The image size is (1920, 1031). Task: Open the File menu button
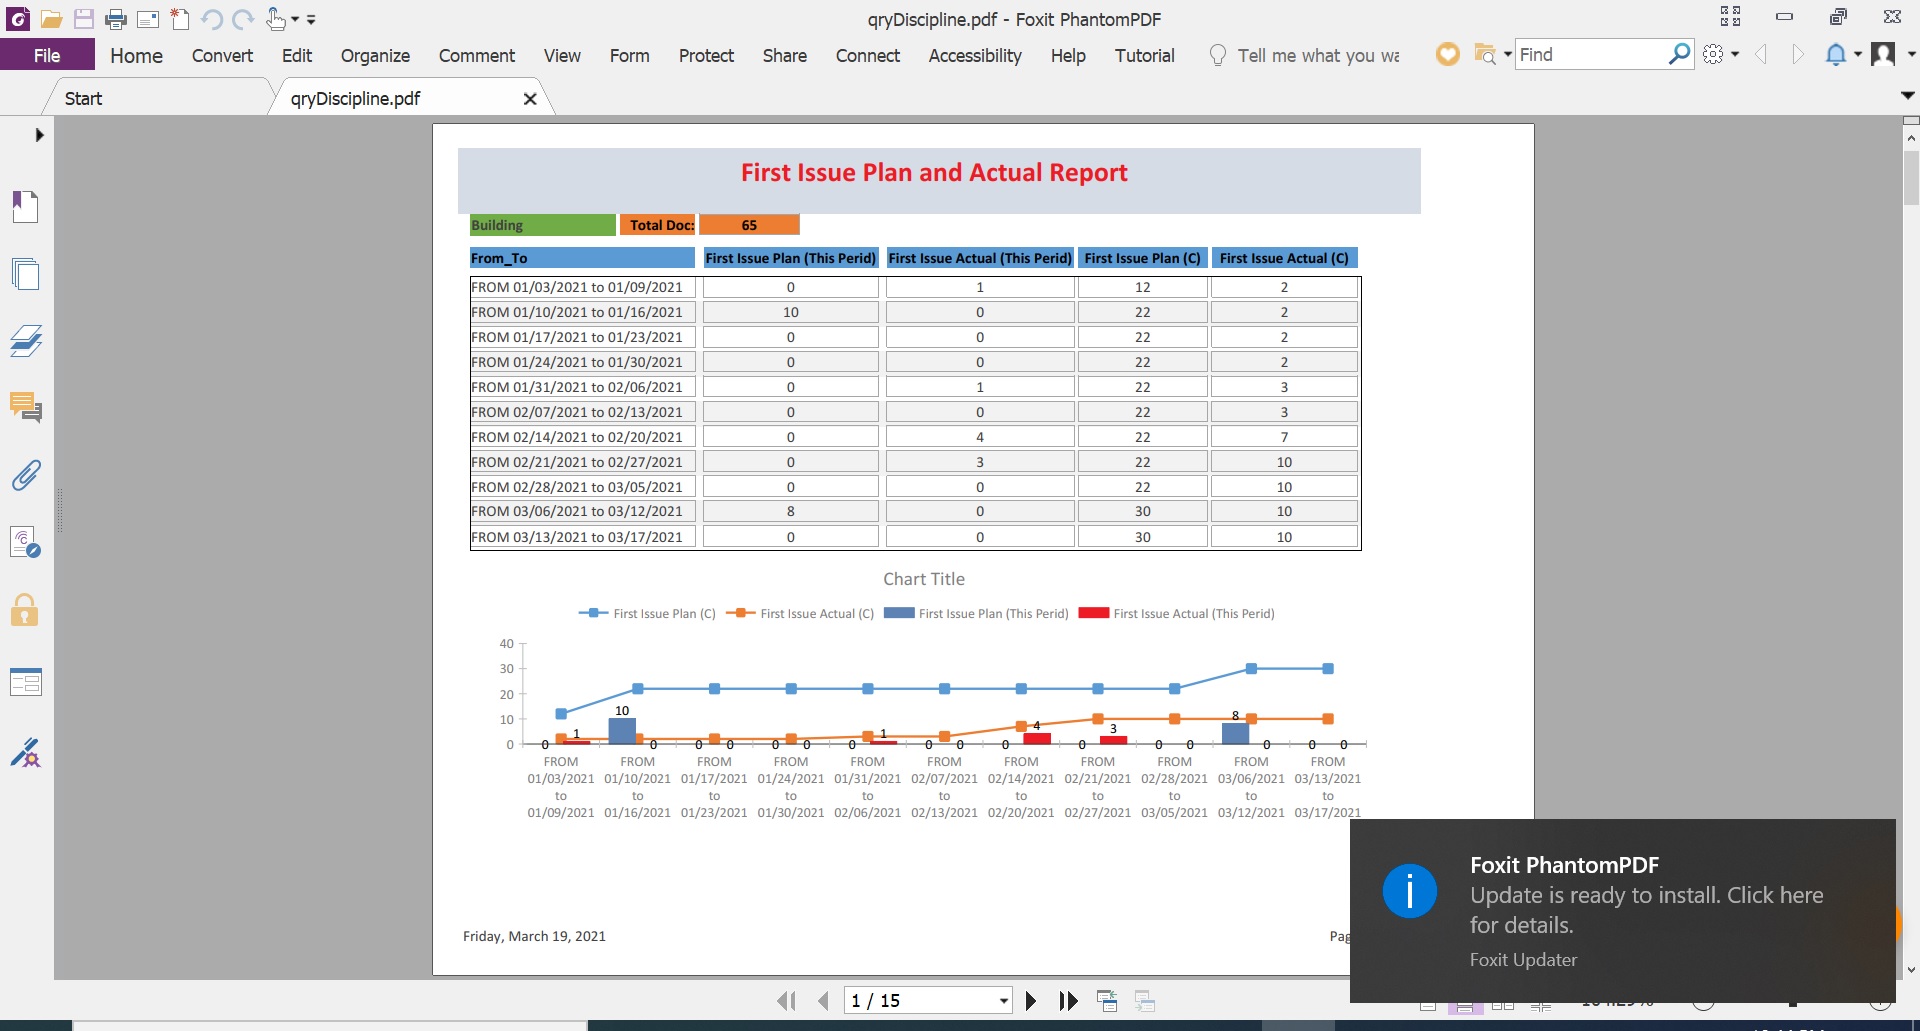click(x=47, y=55)
